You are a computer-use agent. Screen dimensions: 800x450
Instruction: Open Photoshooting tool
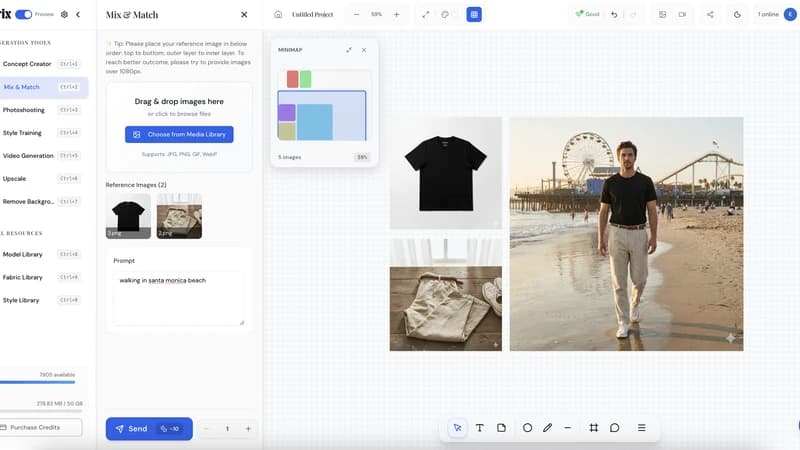click(x=42, y=110)
